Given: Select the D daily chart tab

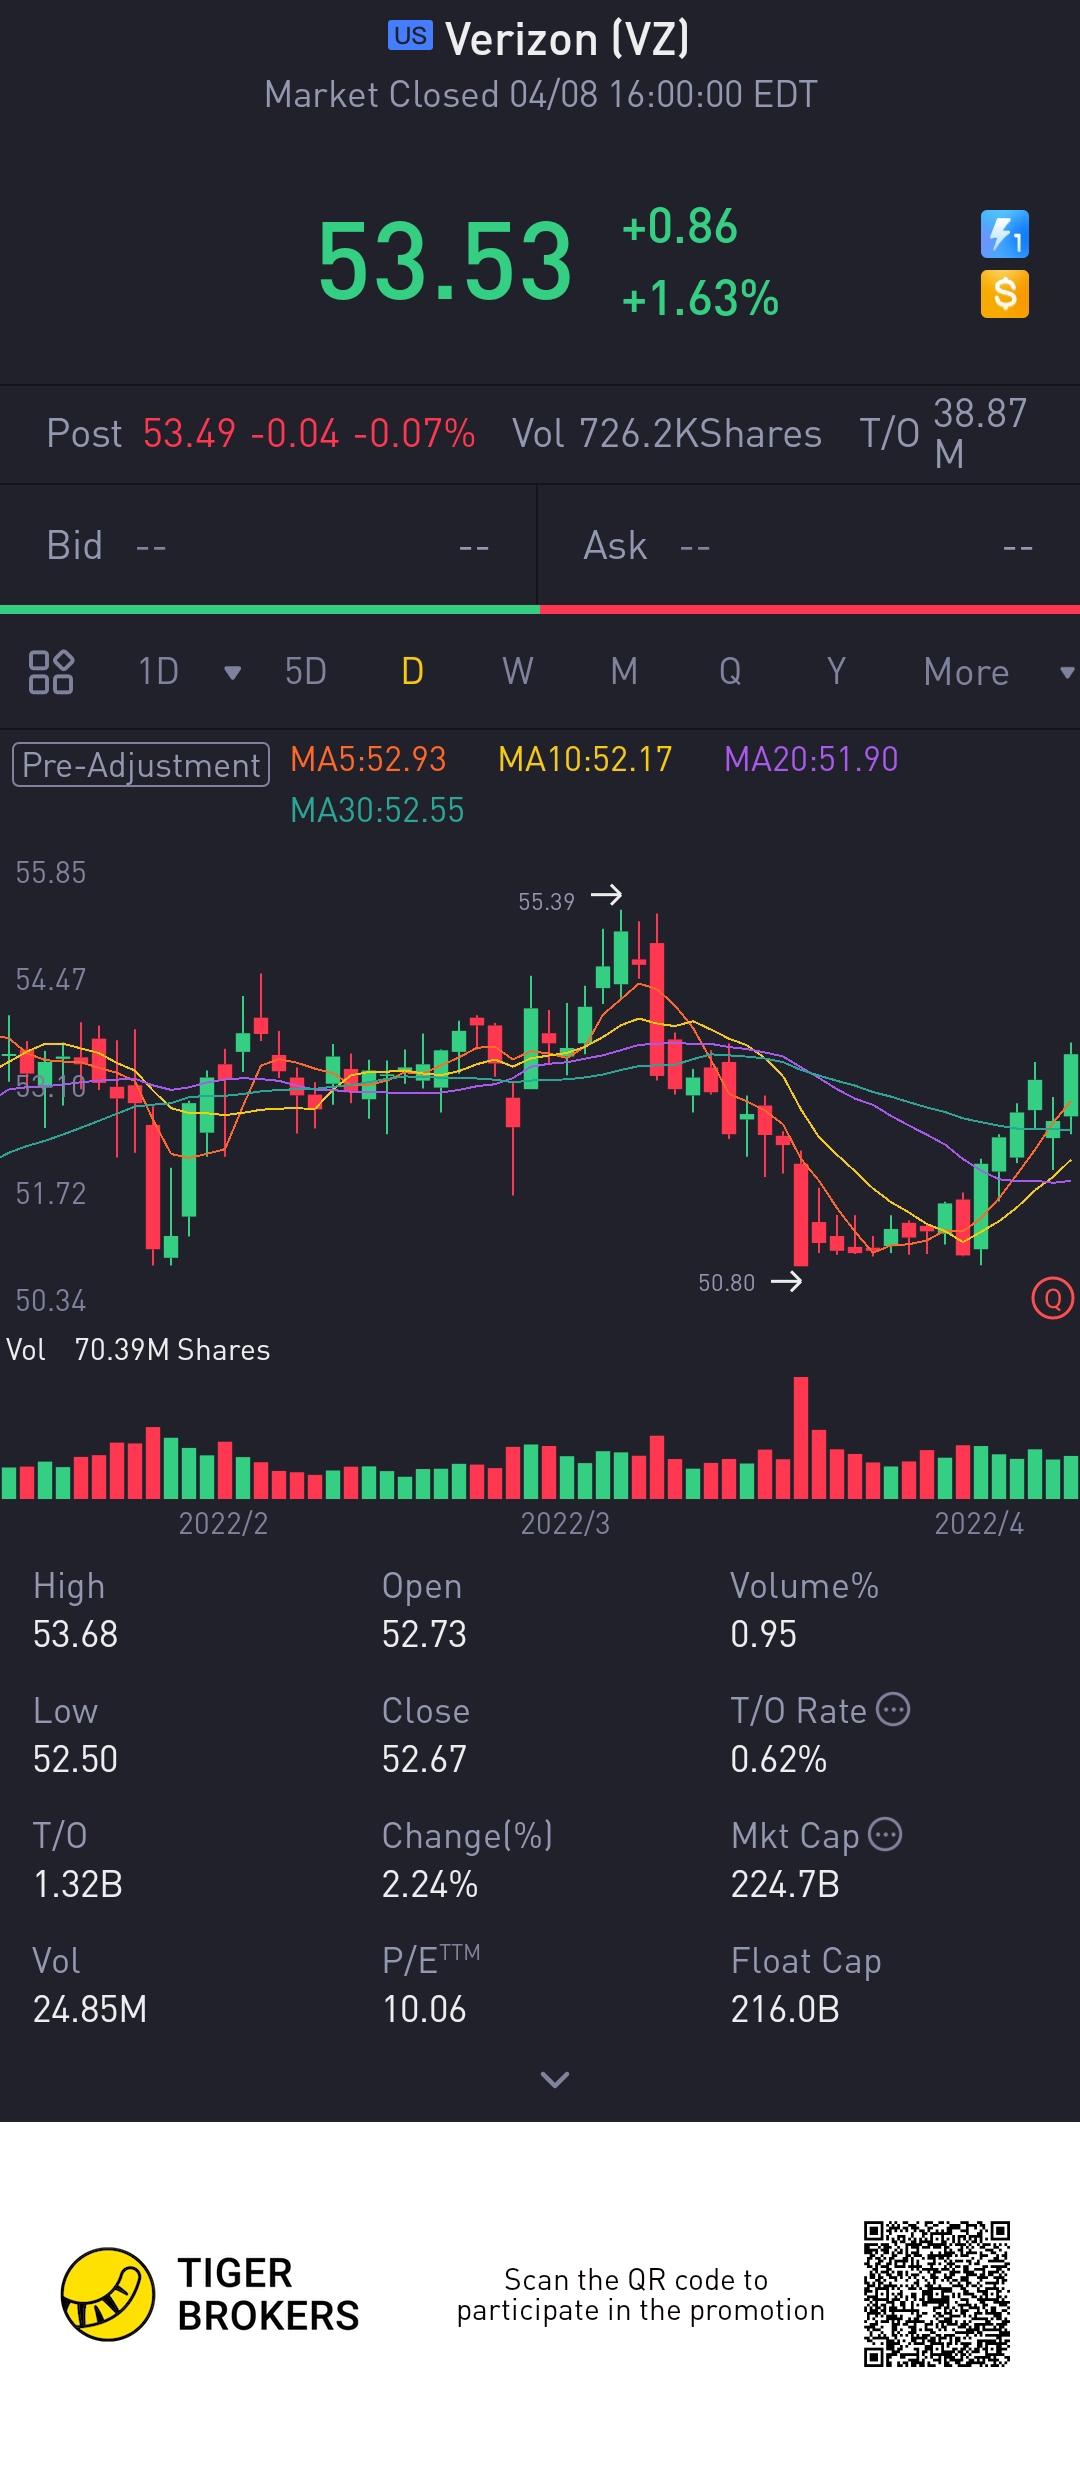Looking at the screenshot, I should click(x=412, y=672).
